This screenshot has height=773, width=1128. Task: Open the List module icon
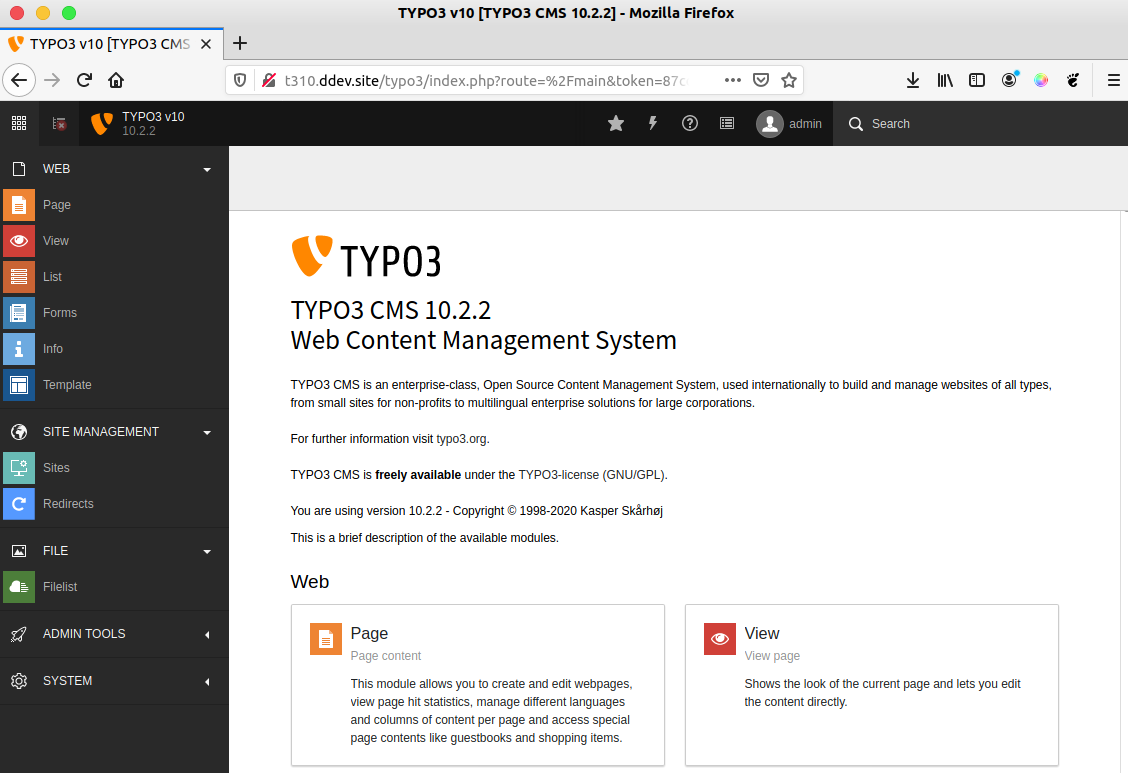[19, 277]
